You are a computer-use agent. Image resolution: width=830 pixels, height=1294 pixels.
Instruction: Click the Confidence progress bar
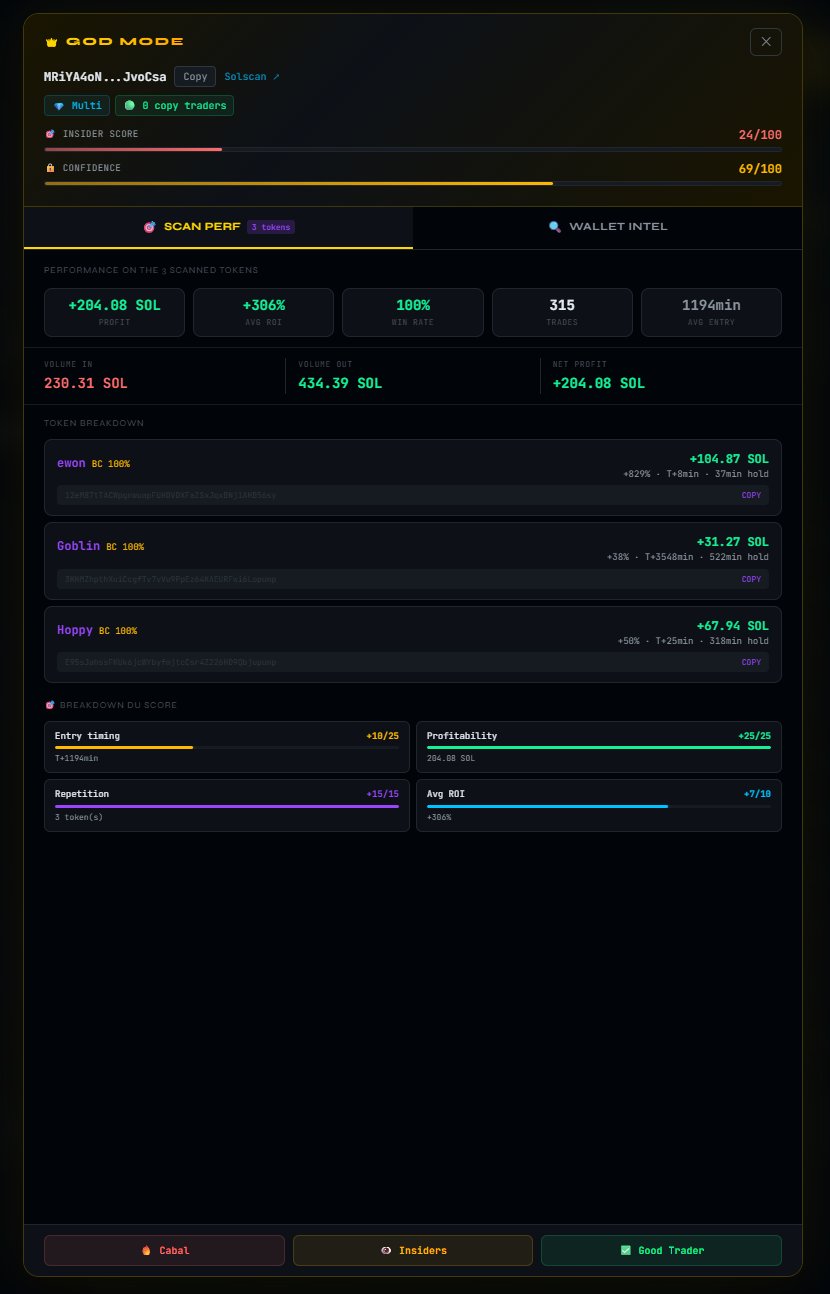pyautogui.click(x=413, y=183)
